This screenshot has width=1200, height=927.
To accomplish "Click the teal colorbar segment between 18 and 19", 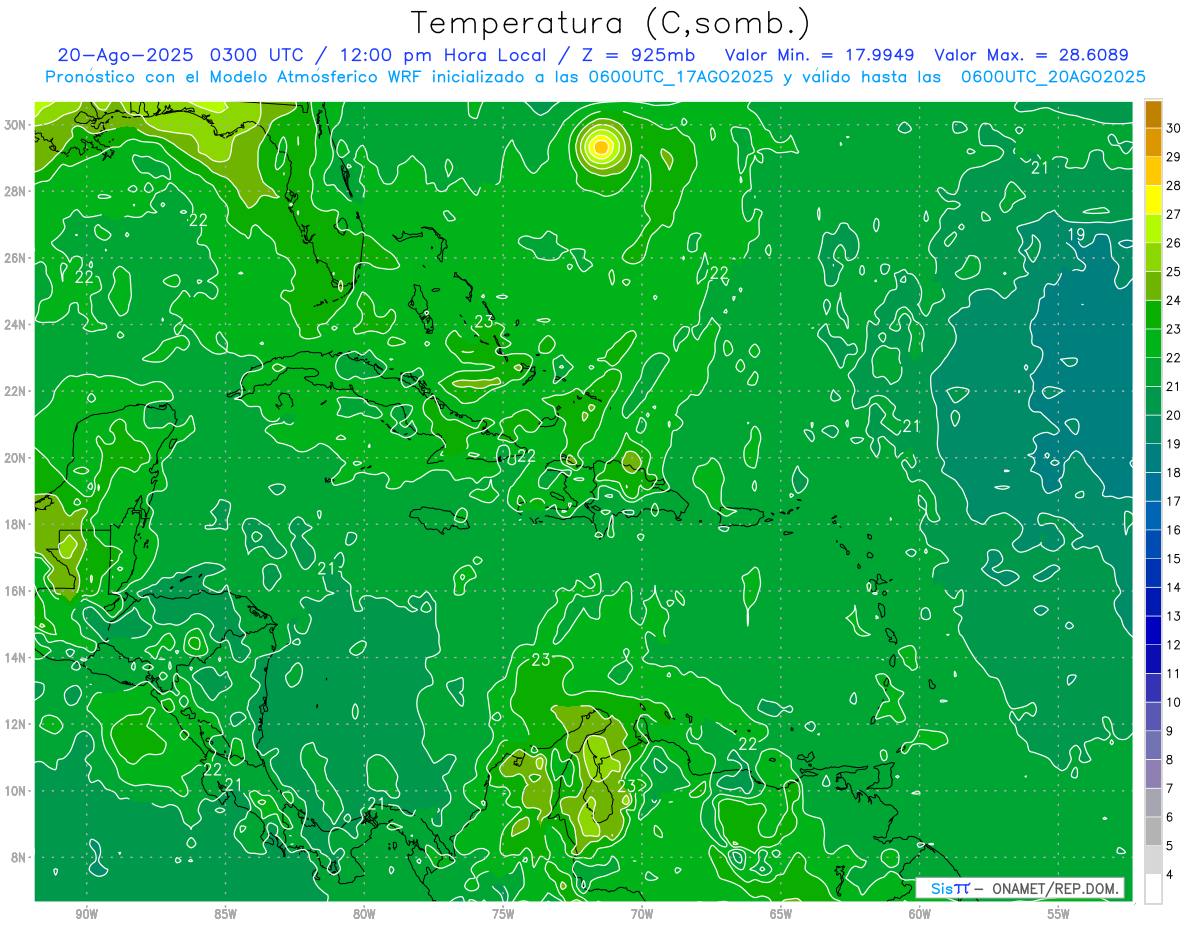I will click(1153, 458).
